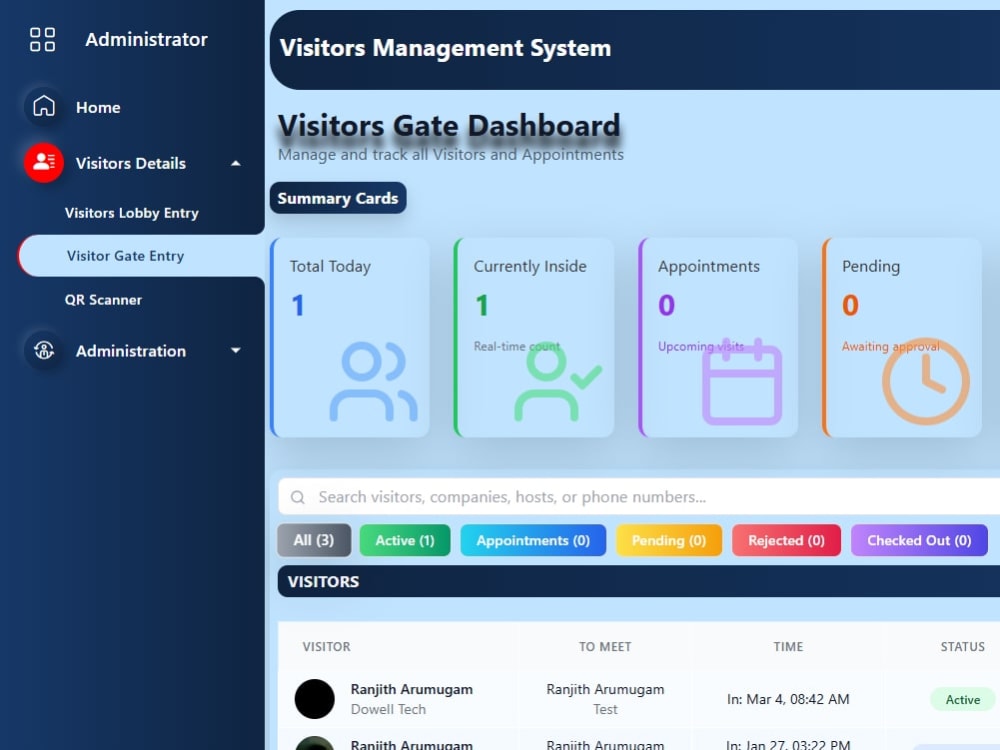
Task: Open the Appointments summary card
Action: [718, 337]
